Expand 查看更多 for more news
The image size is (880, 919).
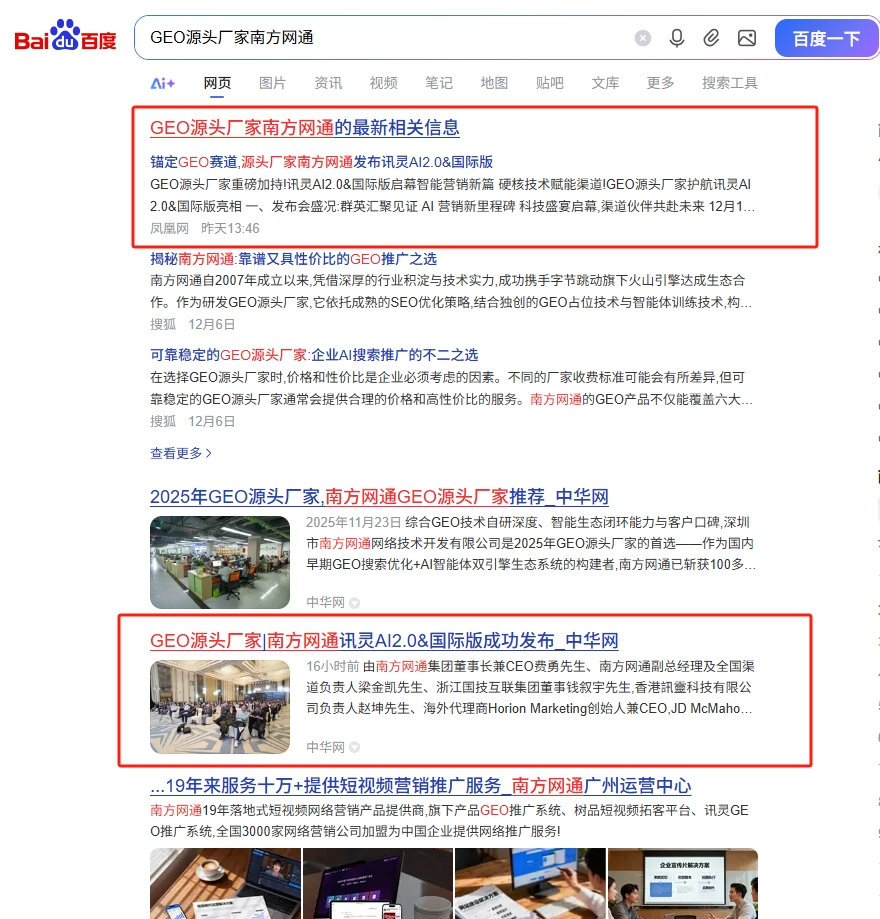coord(181,453)
